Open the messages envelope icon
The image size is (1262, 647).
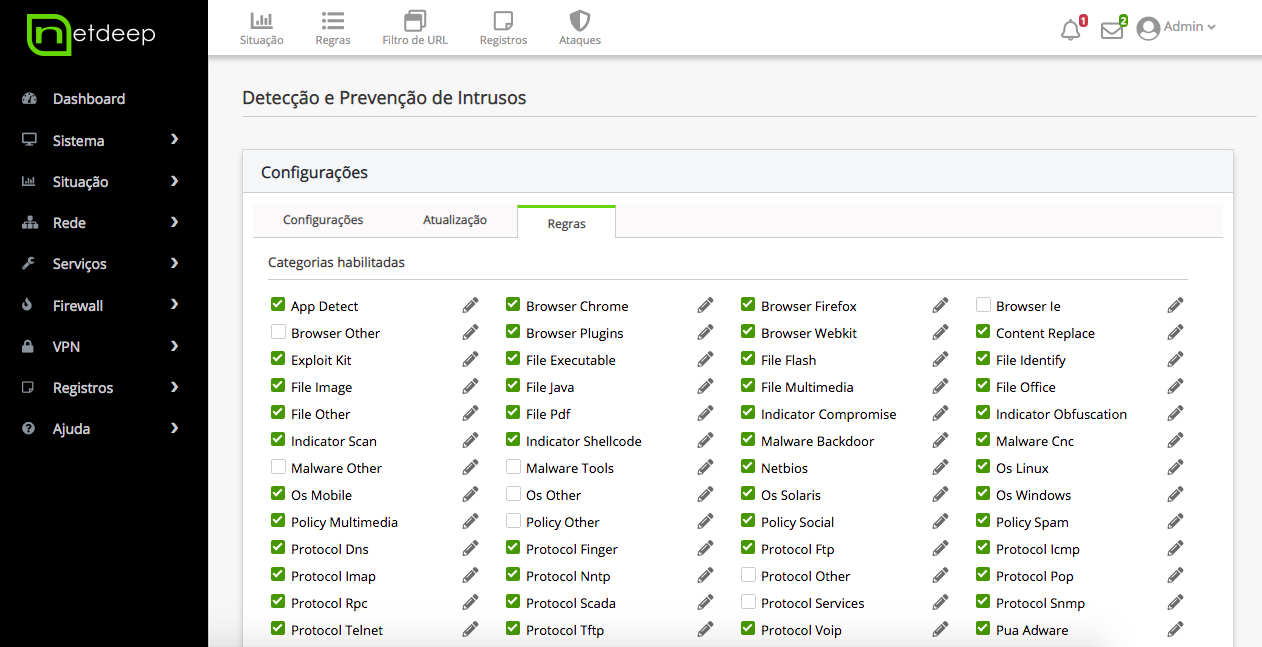tap(1111, 30)
